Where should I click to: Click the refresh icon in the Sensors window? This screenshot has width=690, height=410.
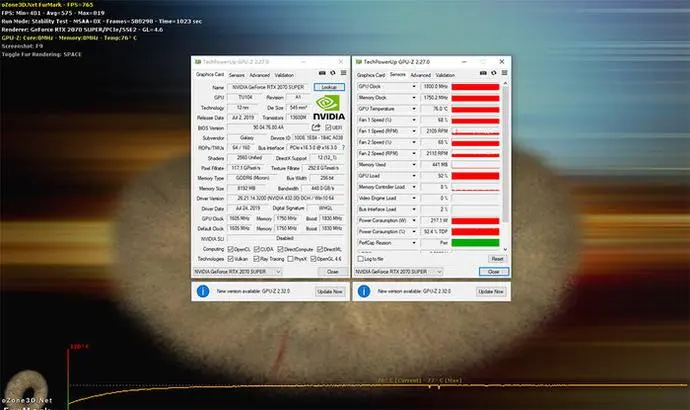pos(494,73)
